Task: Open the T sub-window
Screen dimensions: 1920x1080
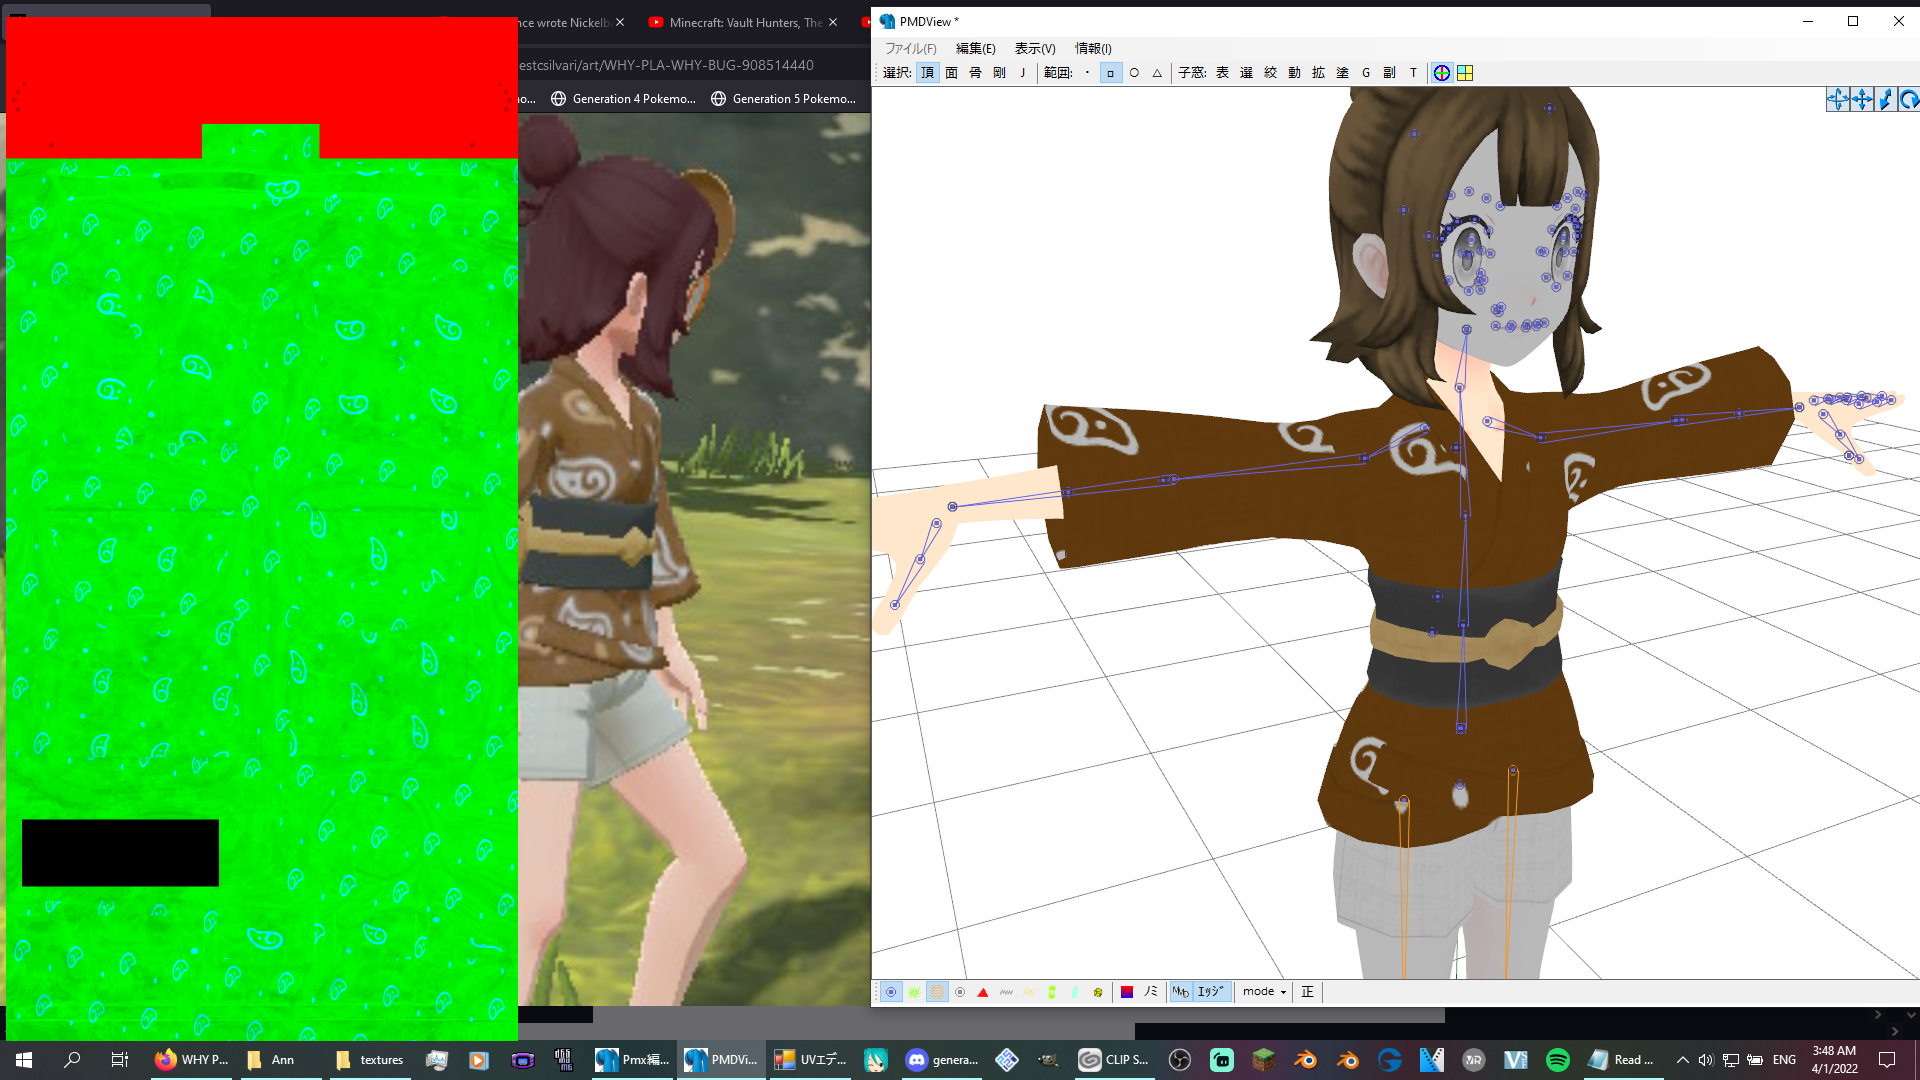Action: (1413, 73)
